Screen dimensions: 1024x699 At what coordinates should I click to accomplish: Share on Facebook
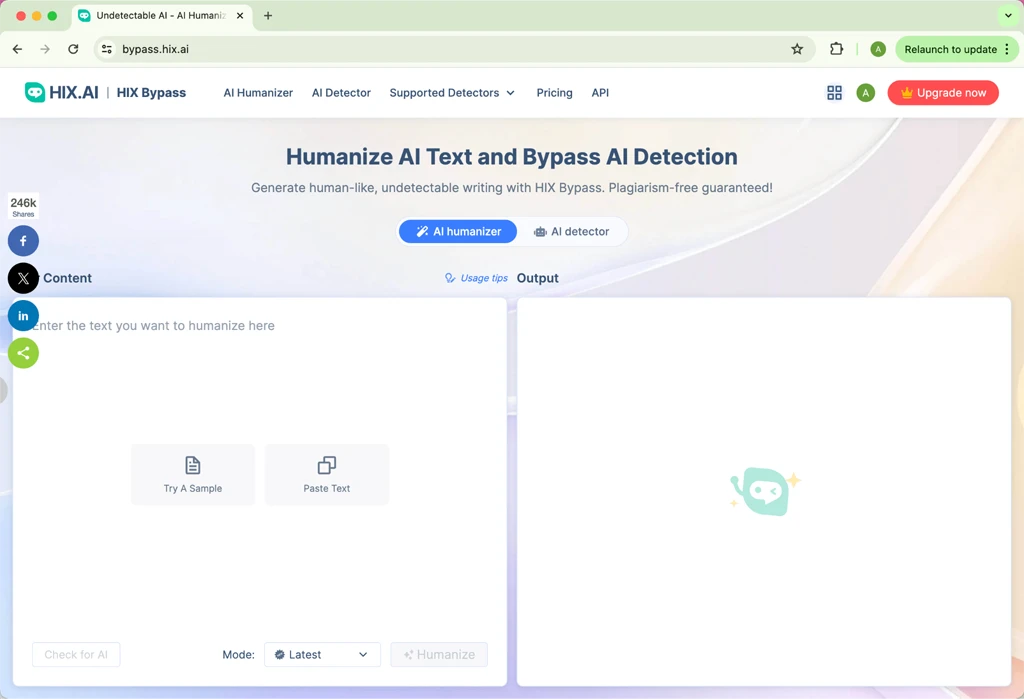point(23,241)
